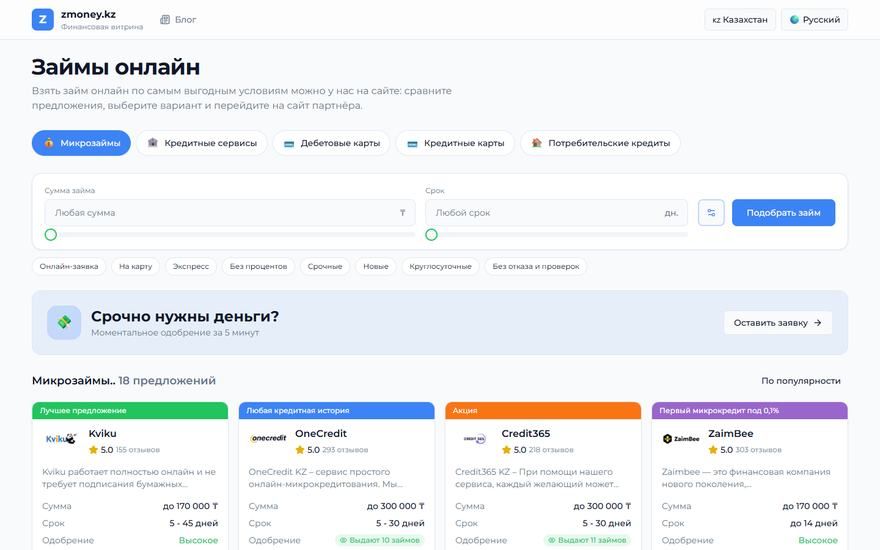Click the Любая сумма input field

pyautogui.click(x=230, y=213)
